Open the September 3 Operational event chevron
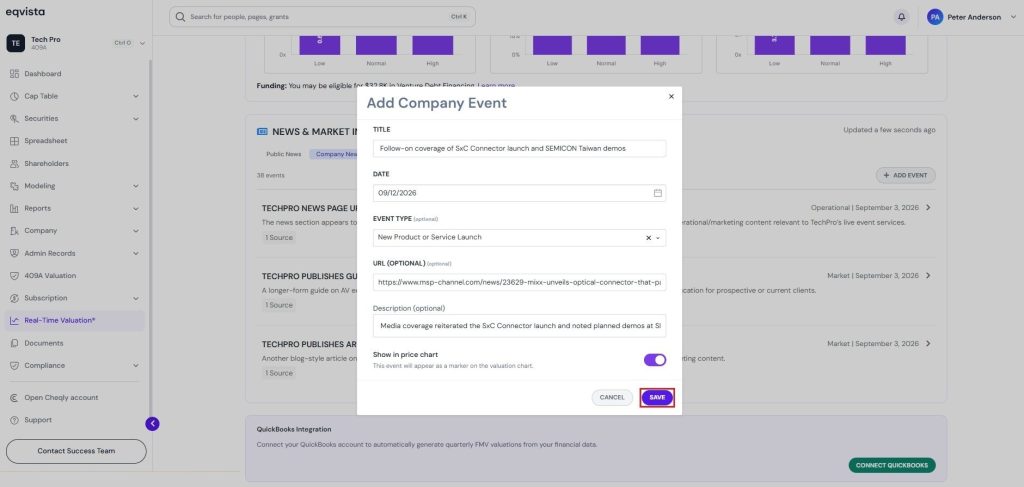Image resolution: width=1024 pixels, height=487 pixels. (928, 208)
